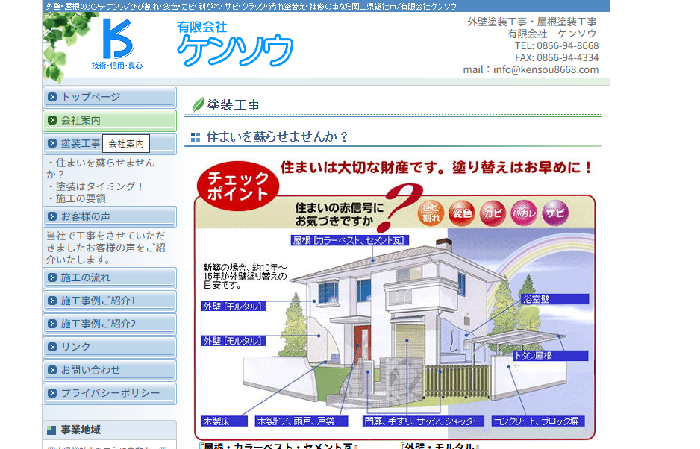This screenshot has height=449, width=700.
Task: Click arrow icon beside お客様の声
Action: coord(52,216)
